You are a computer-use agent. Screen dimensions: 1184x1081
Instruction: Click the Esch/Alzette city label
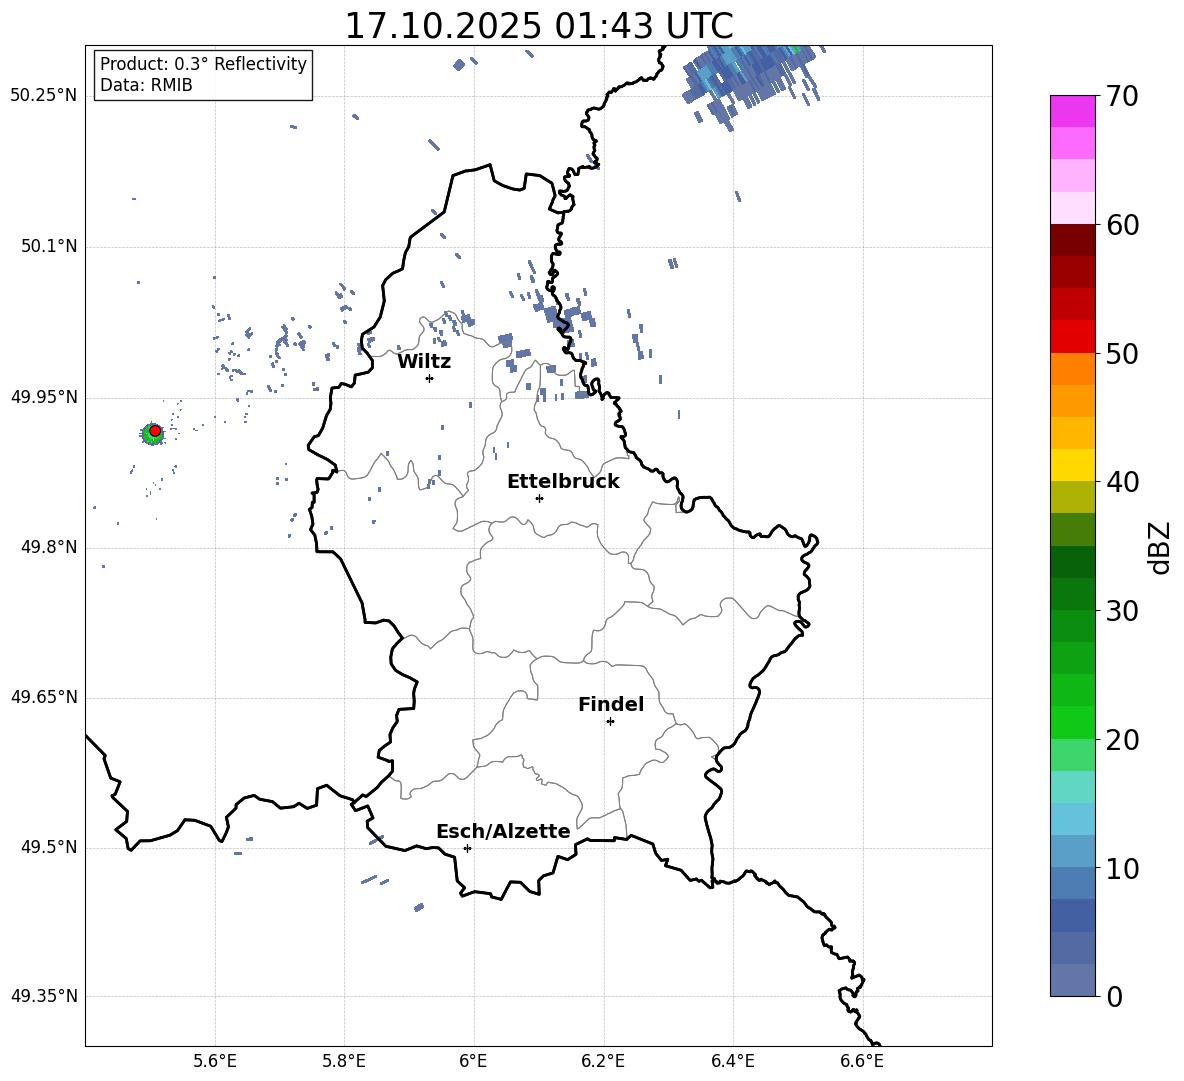point(504,831)
